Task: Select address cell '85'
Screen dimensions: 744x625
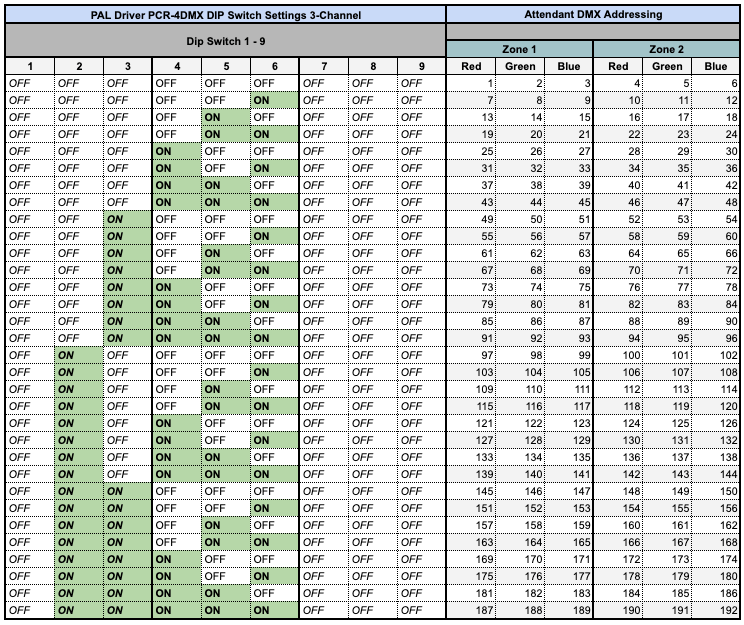Action: coord(471,321)
